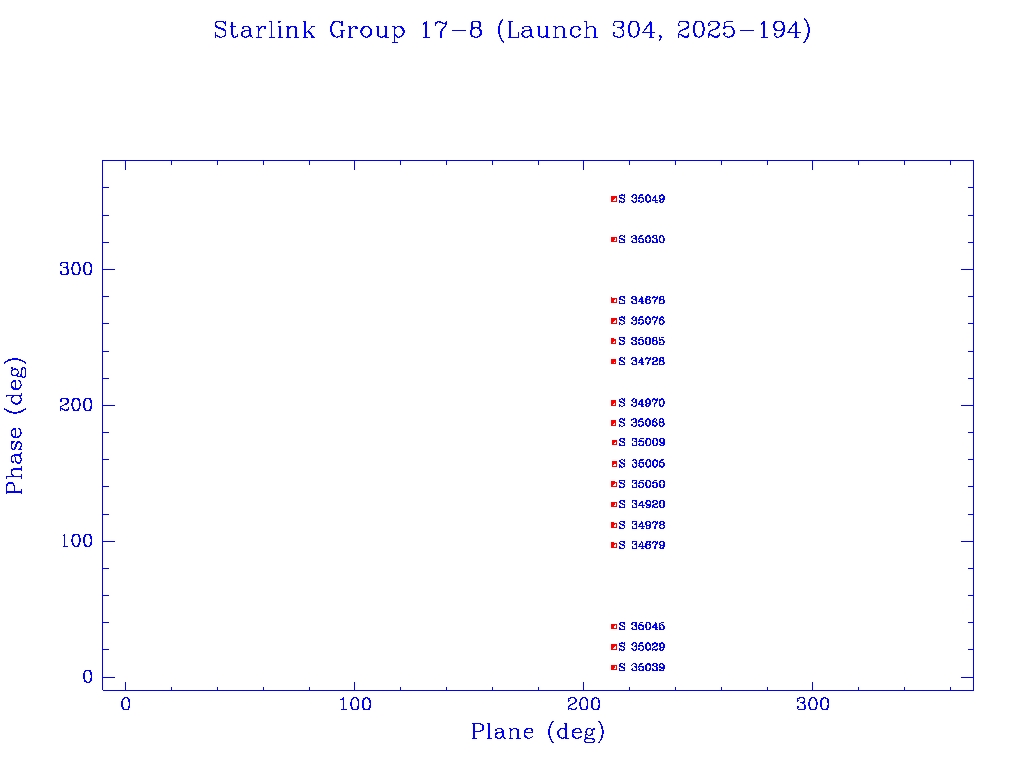Click the S 34978 satellite label
Viewport: 1024px width, 768px height.
pos(642,525)
